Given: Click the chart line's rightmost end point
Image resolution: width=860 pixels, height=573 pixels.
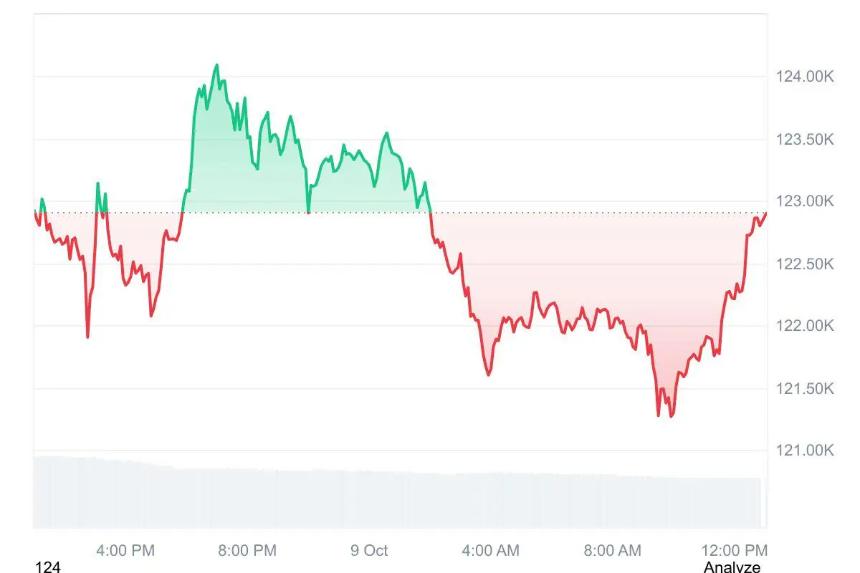Looking at the screenshot, I should 766,213.
